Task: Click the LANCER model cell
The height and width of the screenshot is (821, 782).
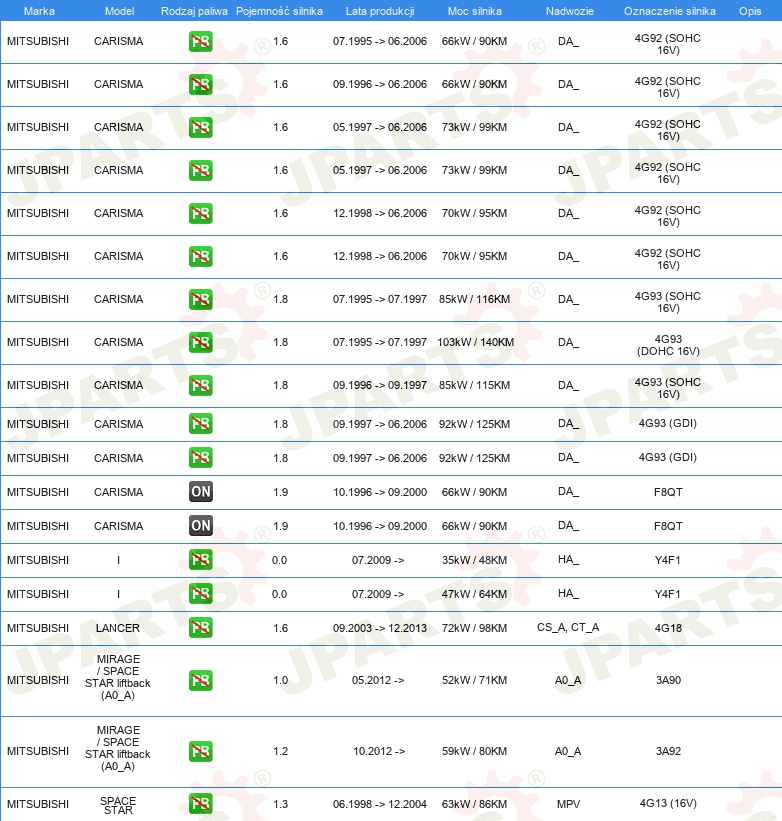Action: (118, 628)
